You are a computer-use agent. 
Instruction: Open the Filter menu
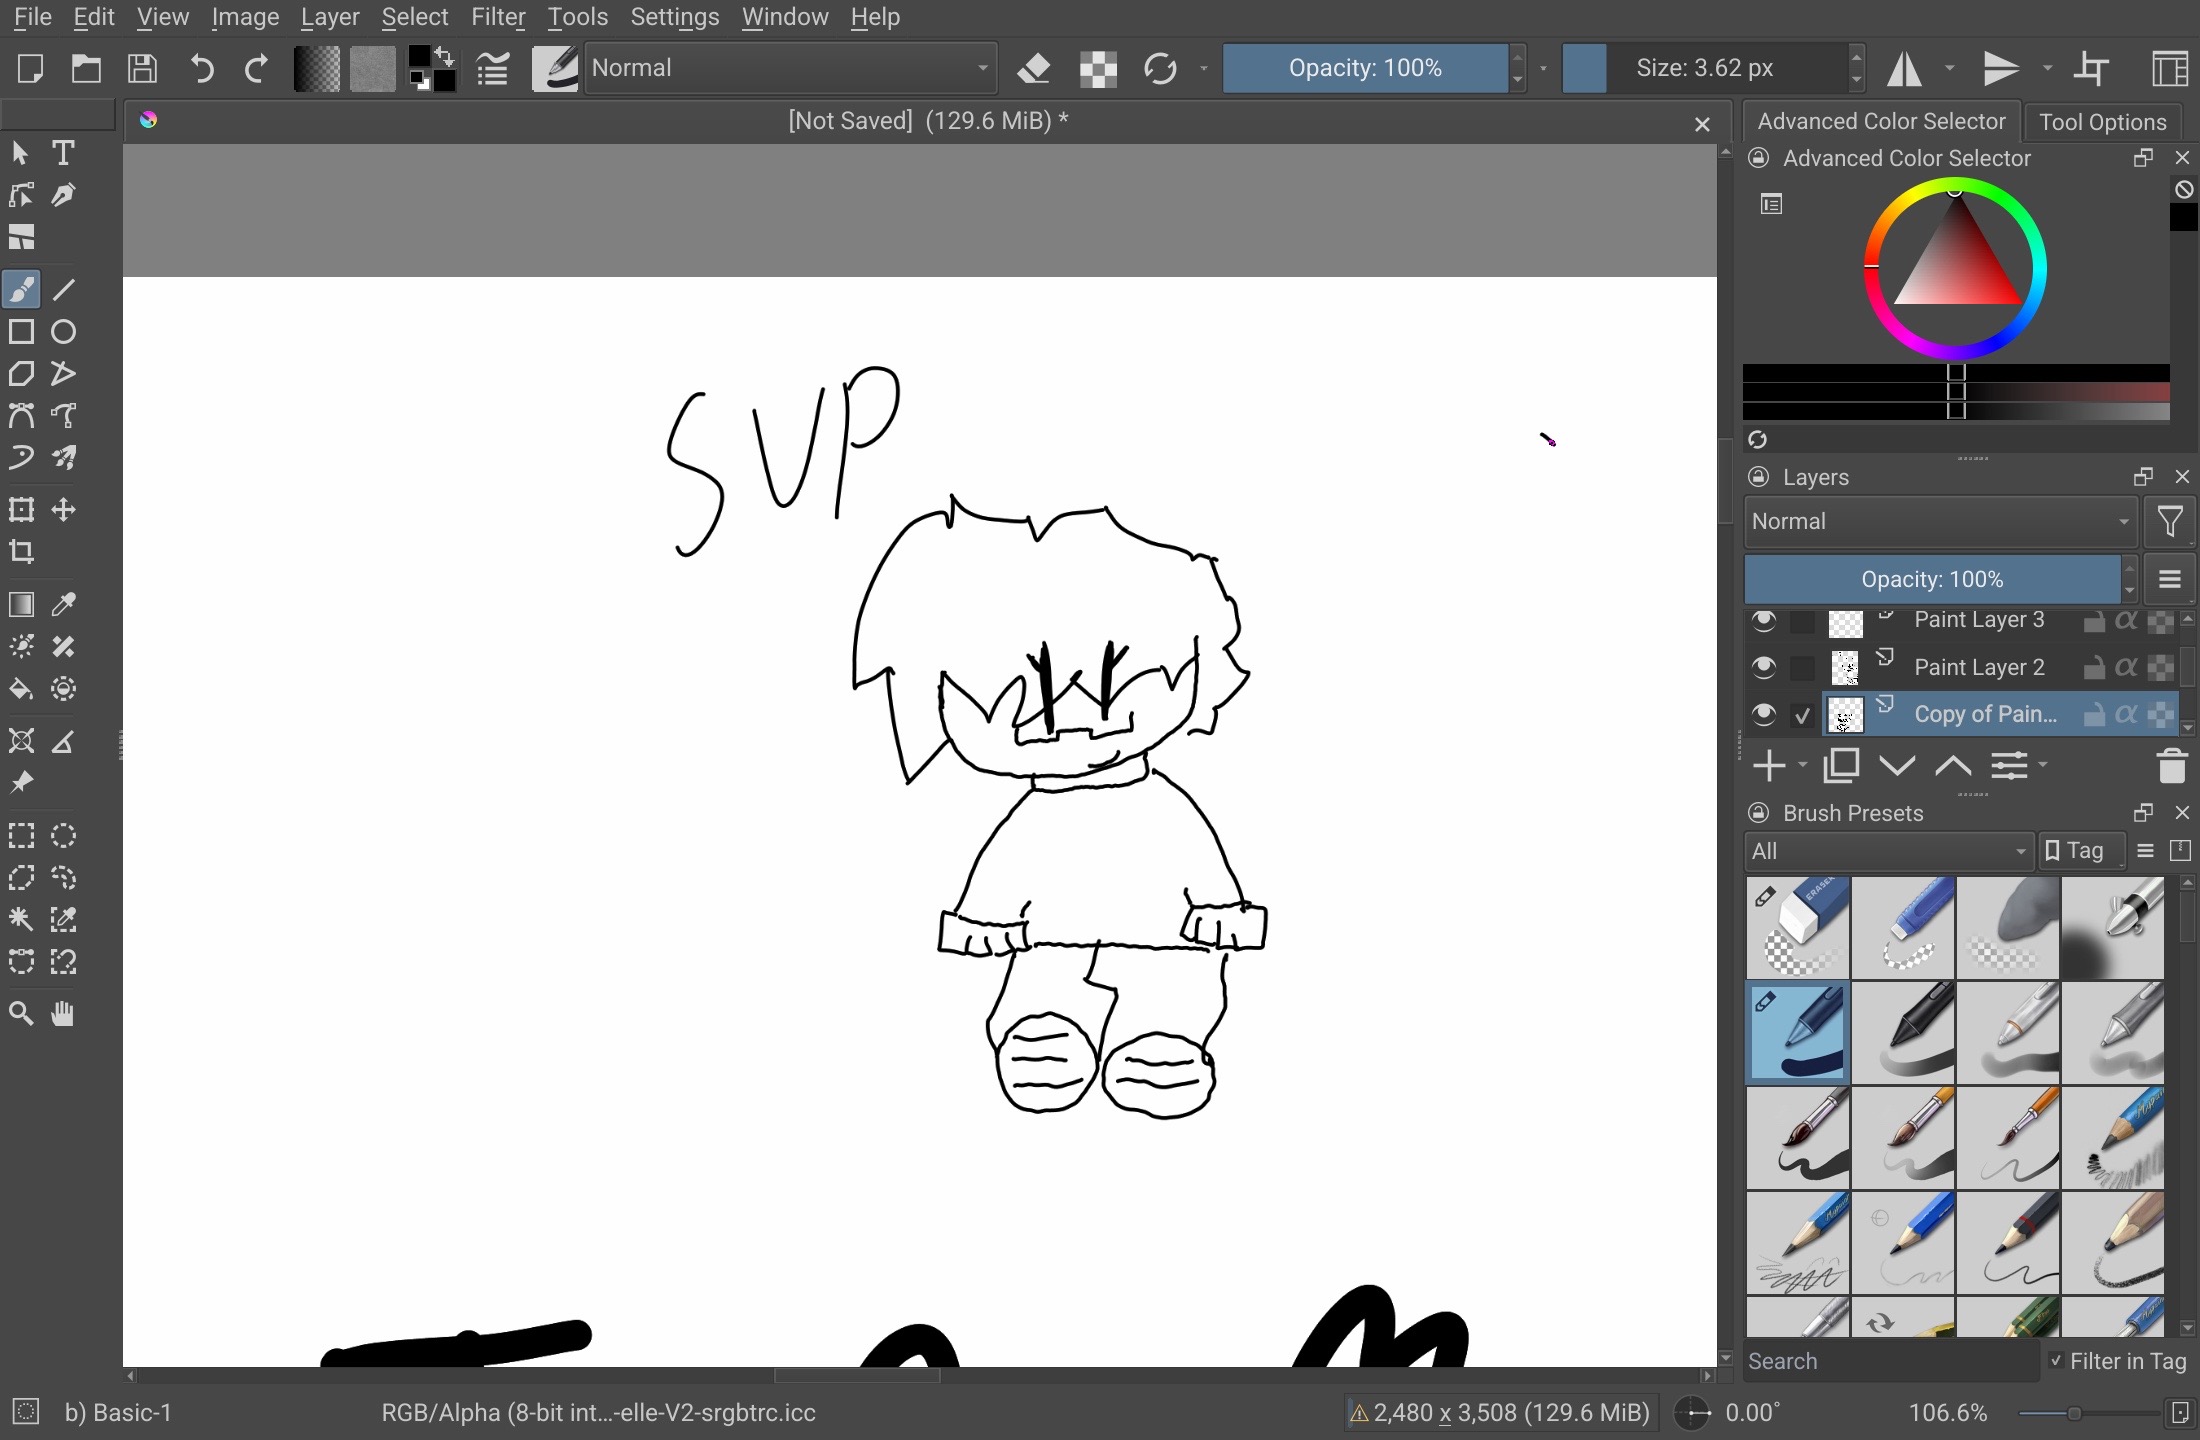498,17
